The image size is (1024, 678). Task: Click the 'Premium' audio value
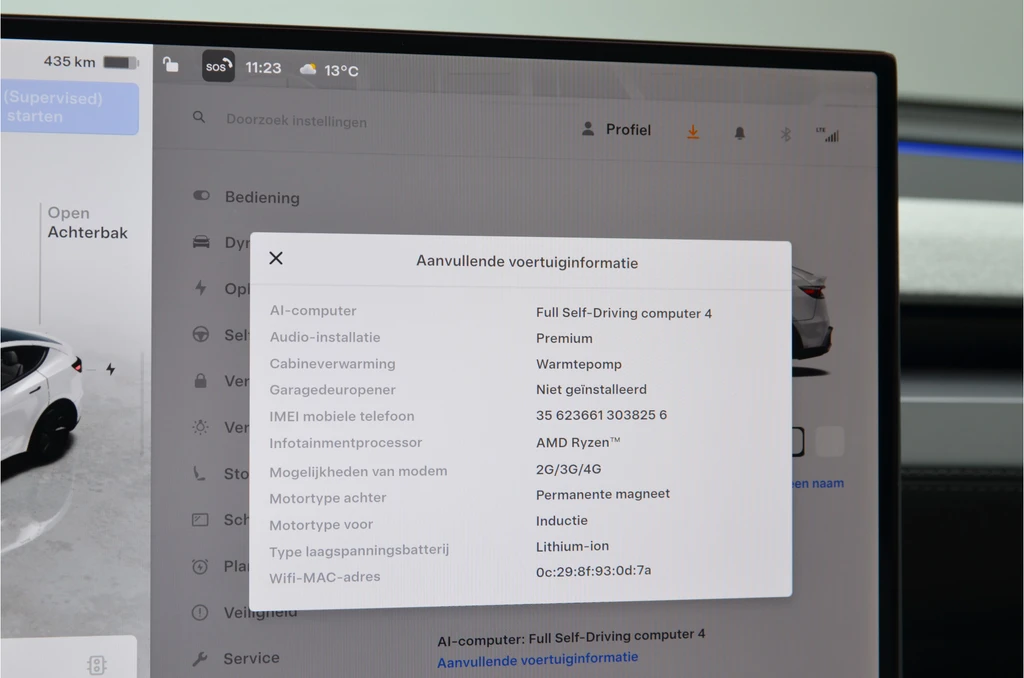point(564,338)
